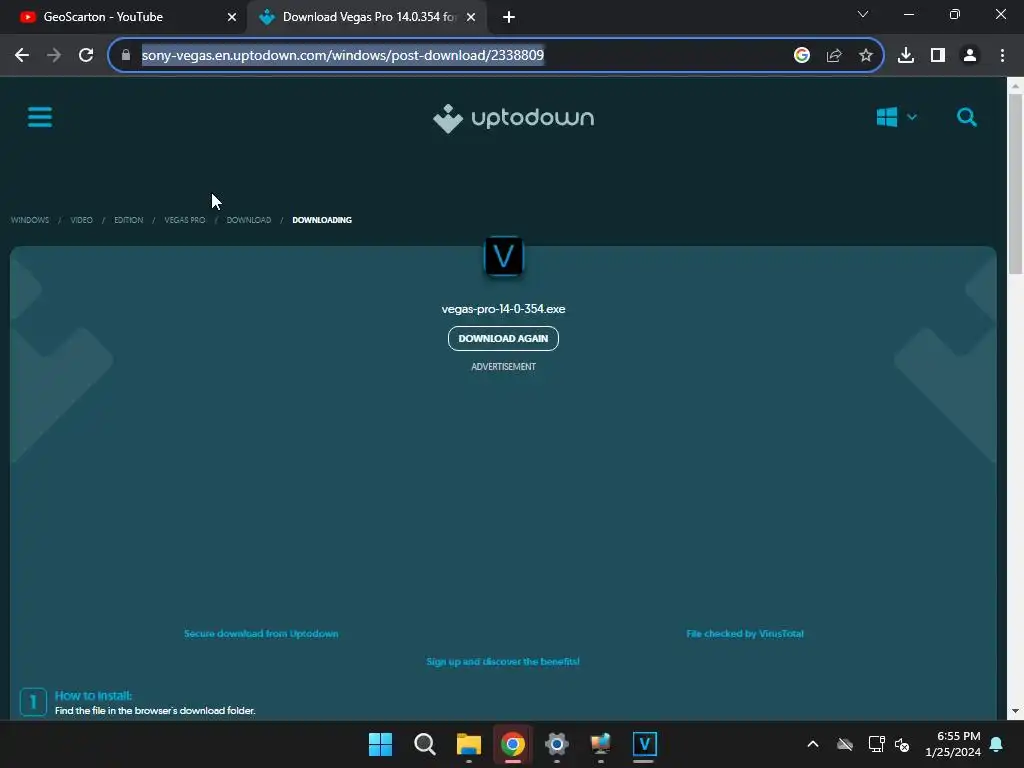Screen dimensions: 1024x768
Task: Open the WINDOWS breadcrumb link
Action: click(x=30, y=220)
